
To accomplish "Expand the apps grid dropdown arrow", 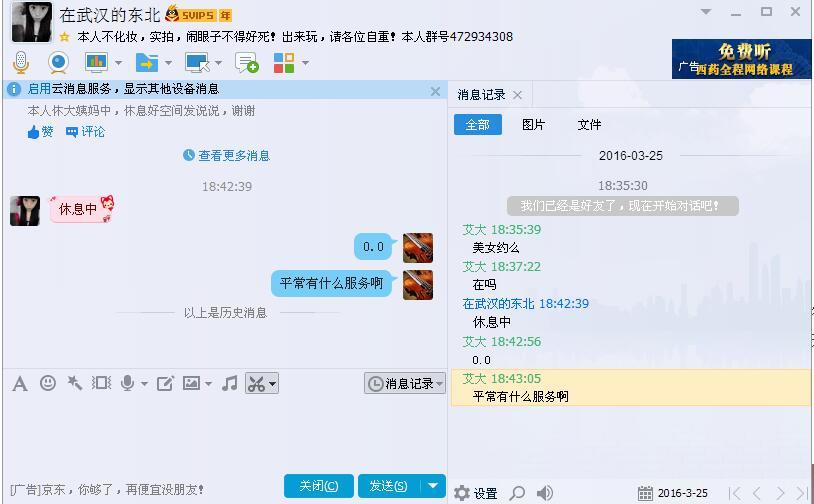I will point(305,63).
